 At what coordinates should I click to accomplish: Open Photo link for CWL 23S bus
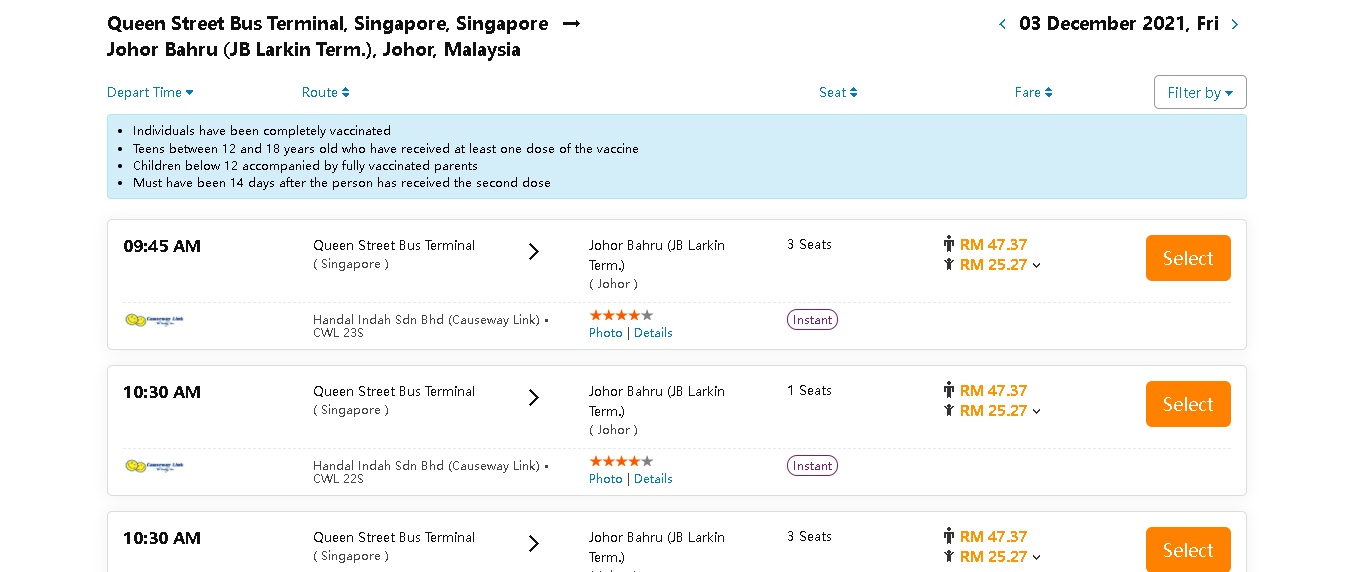pyautogui.click(x=605, y=333)
